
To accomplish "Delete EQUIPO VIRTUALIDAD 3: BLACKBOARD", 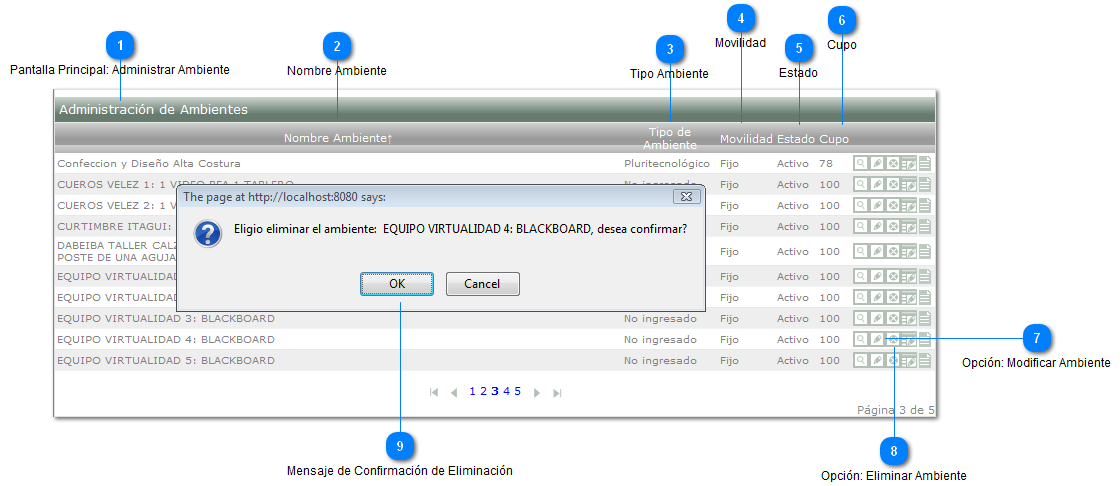I will click(892, 318).
